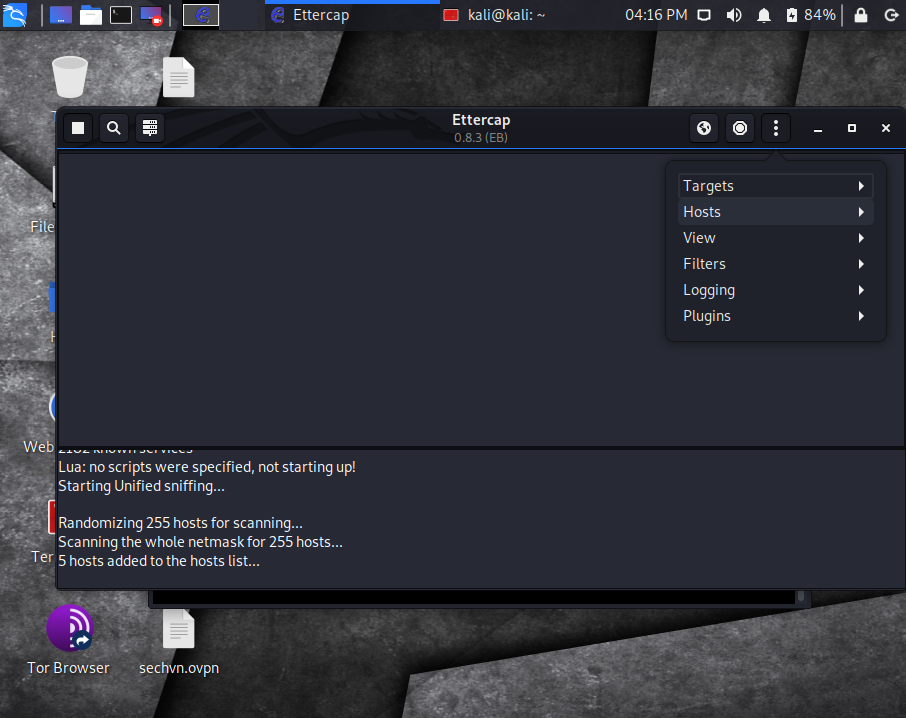Open the Filters submenu
Viewport: 906px width, 718px height.
(x=775, y=264)
